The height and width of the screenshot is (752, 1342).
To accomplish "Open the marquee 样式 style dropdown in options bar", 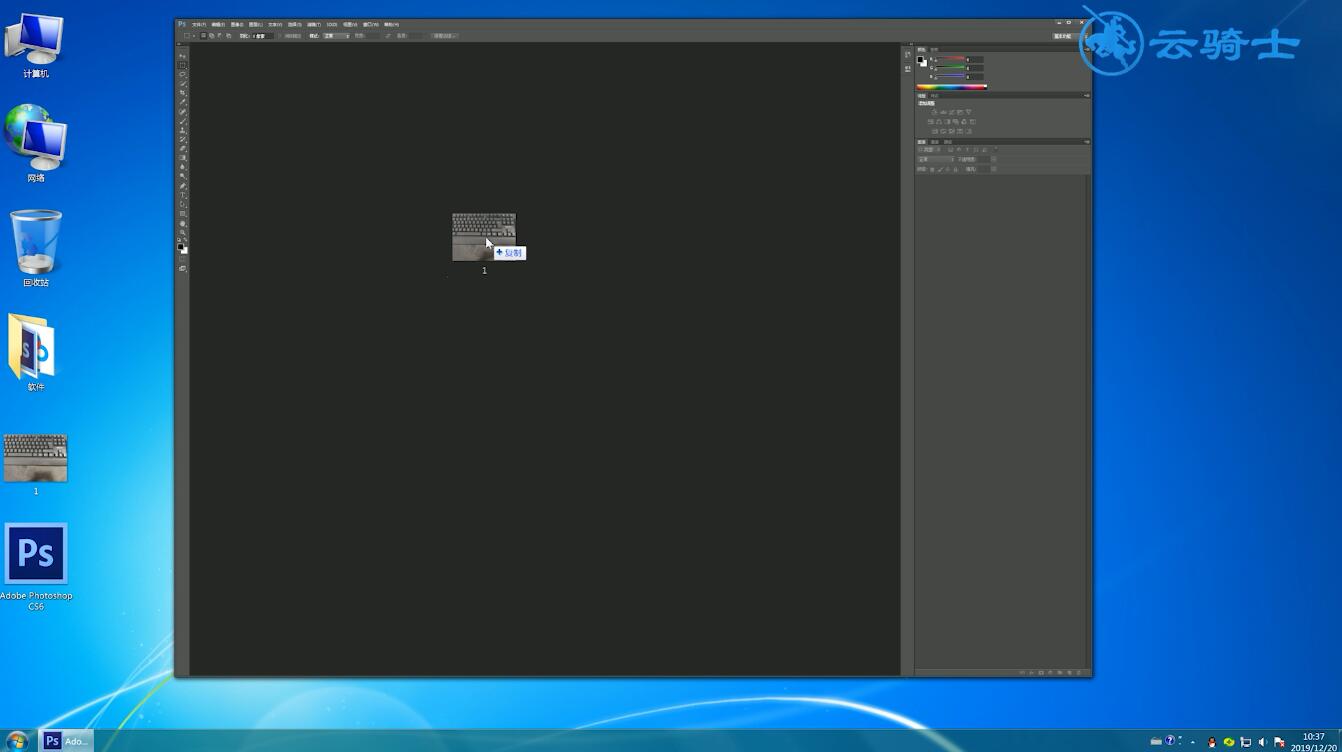I will pyautogui.click(x=336, y=36).
